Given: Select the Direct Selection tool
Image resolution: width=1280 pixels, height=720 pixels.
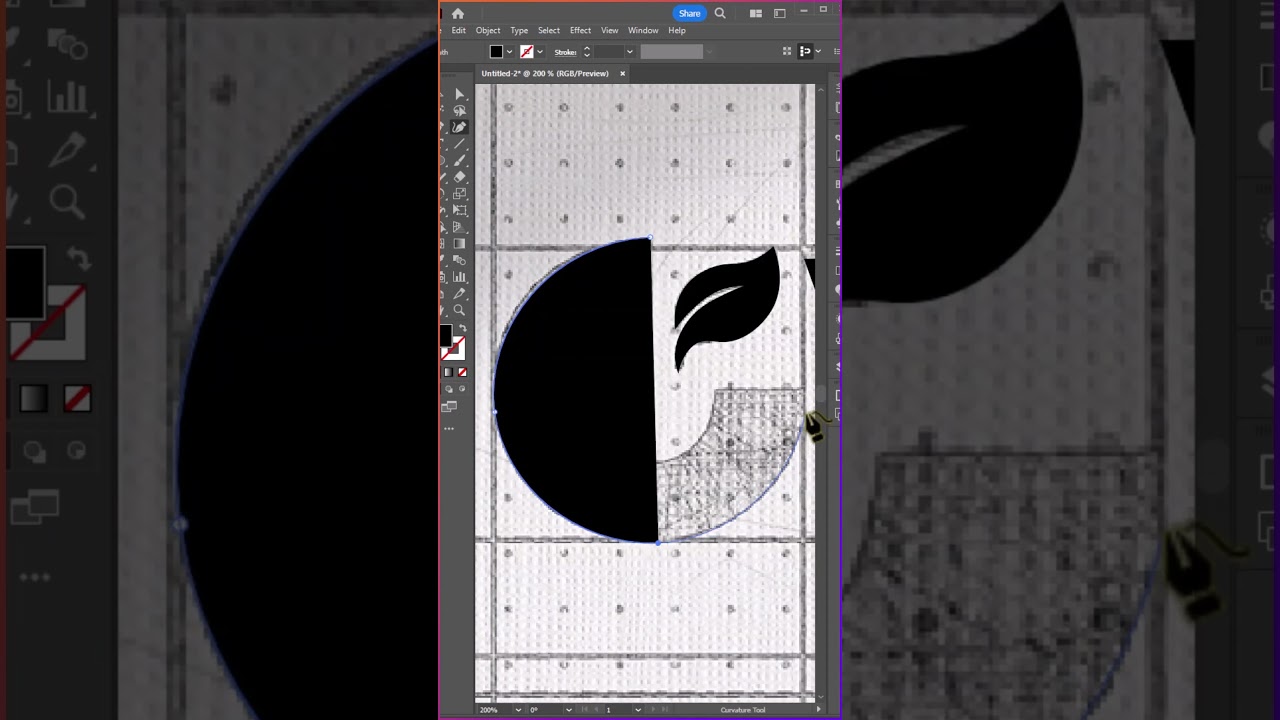Looking at the screenshot, I should 459,94.
